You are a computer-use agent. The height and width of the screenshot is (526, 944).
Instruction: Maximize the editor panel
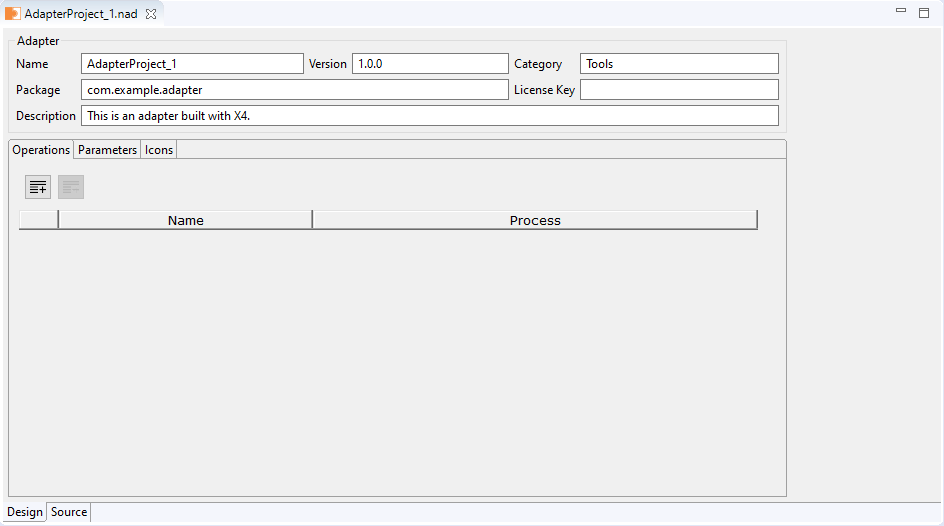click(x=924, y=12)
